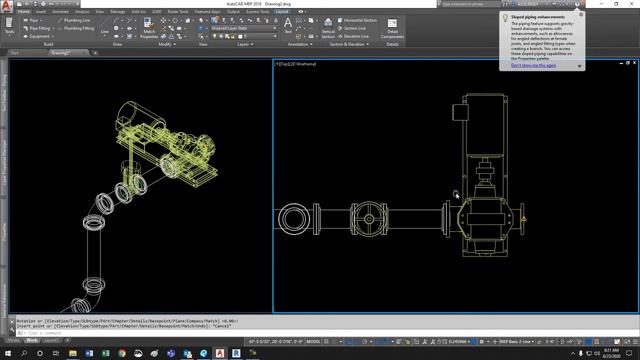Select the Model layout tab

click(13, 340)
